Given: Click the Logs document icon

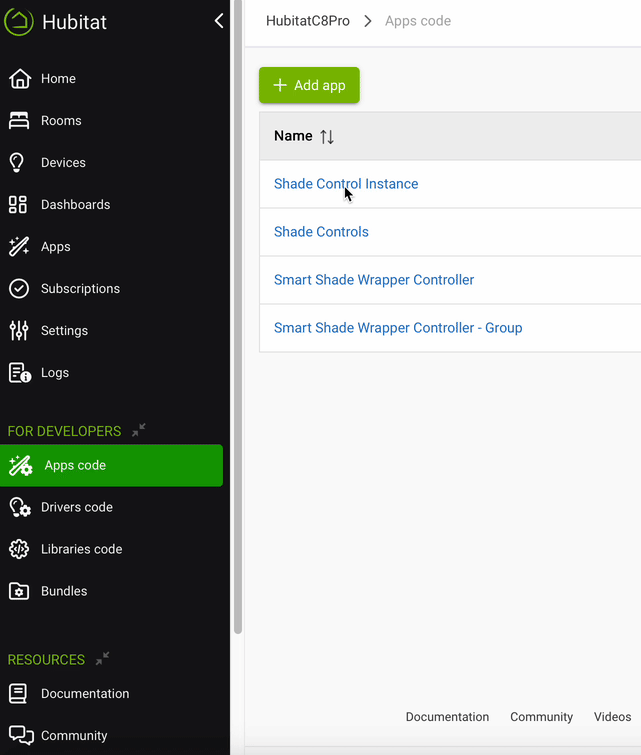Looking at the screenshot, I should click(20, 373).
